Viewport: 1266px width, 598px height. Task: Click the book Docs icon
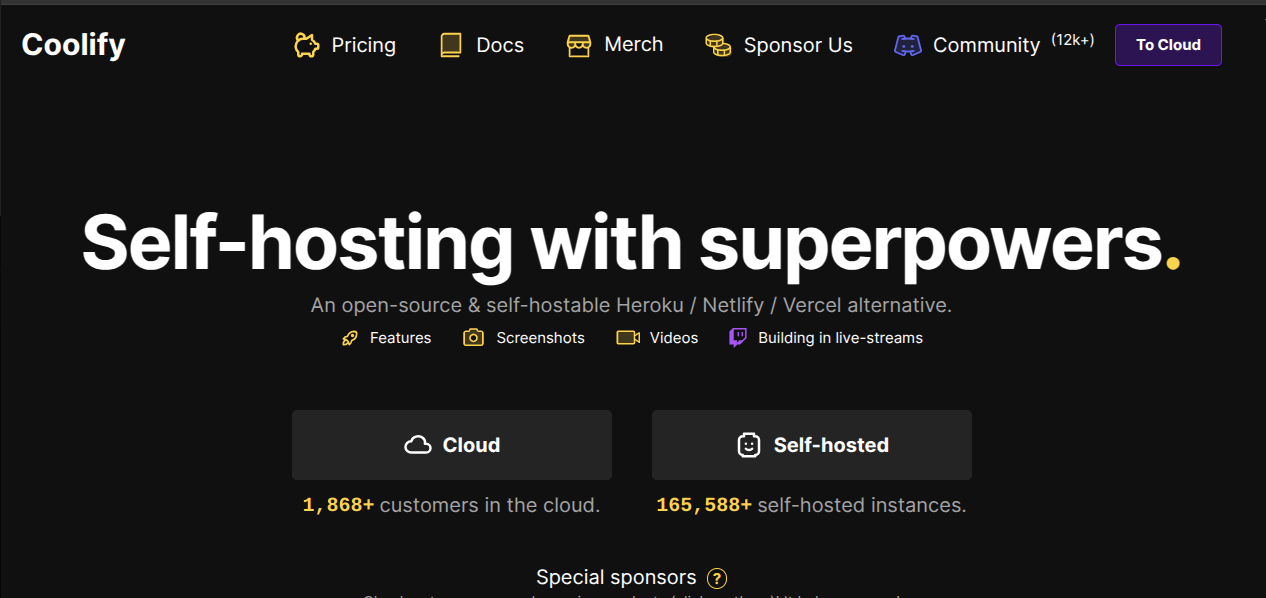[x=451, y=45]
